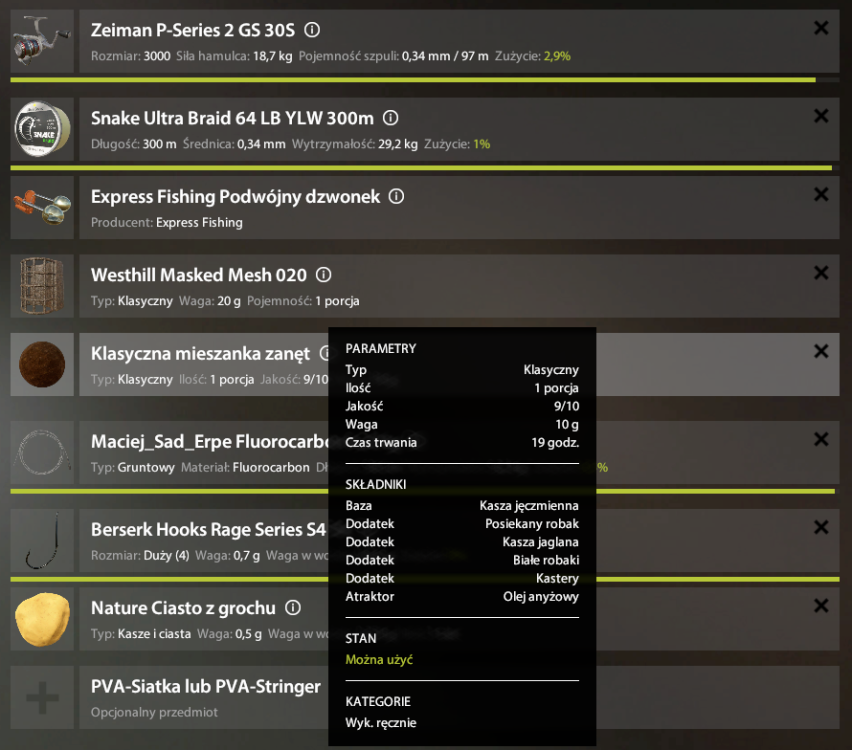Remove the Westhill Masked Mesh feeder
This screenshot has height=750, width=852.
pos(821,272)
